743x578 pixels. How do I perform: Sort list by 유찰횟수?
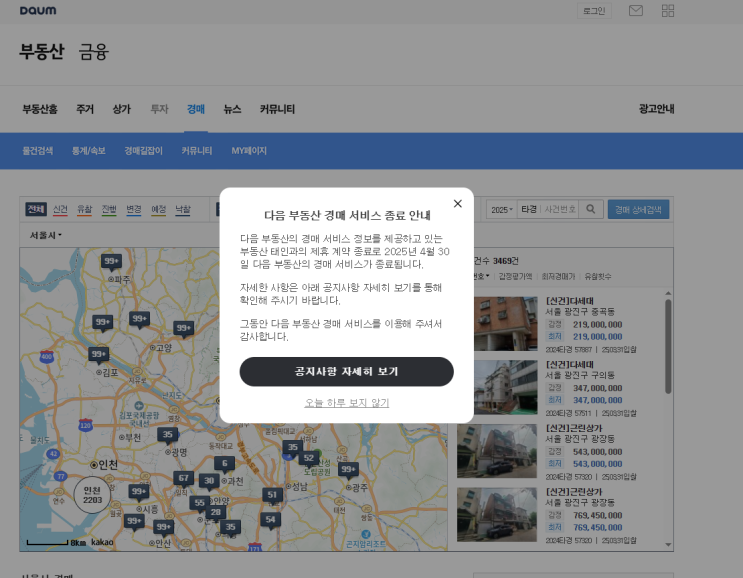598,277
